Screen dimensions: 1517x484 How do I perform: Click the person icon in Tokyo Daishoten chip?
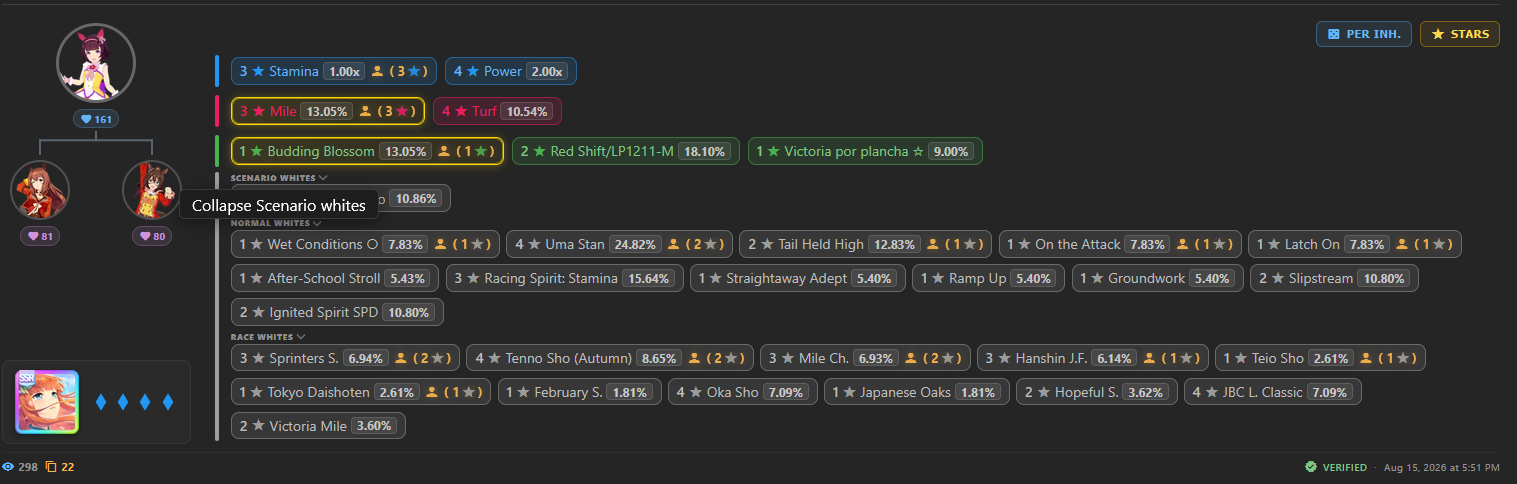coord(432,392)
